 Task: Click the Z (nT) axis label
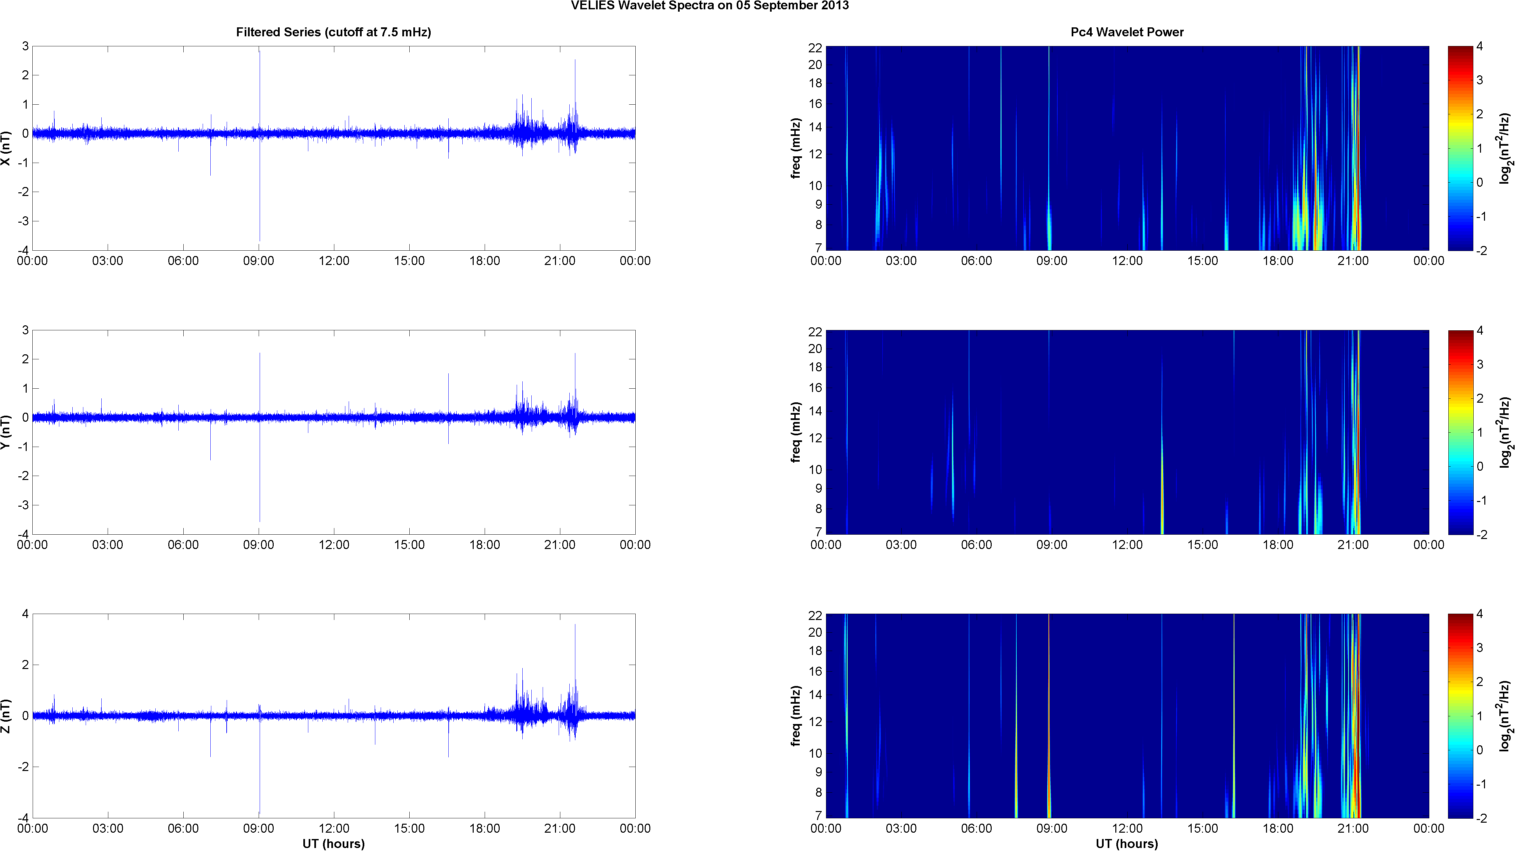pyautogui.click(x=7, y=716)
